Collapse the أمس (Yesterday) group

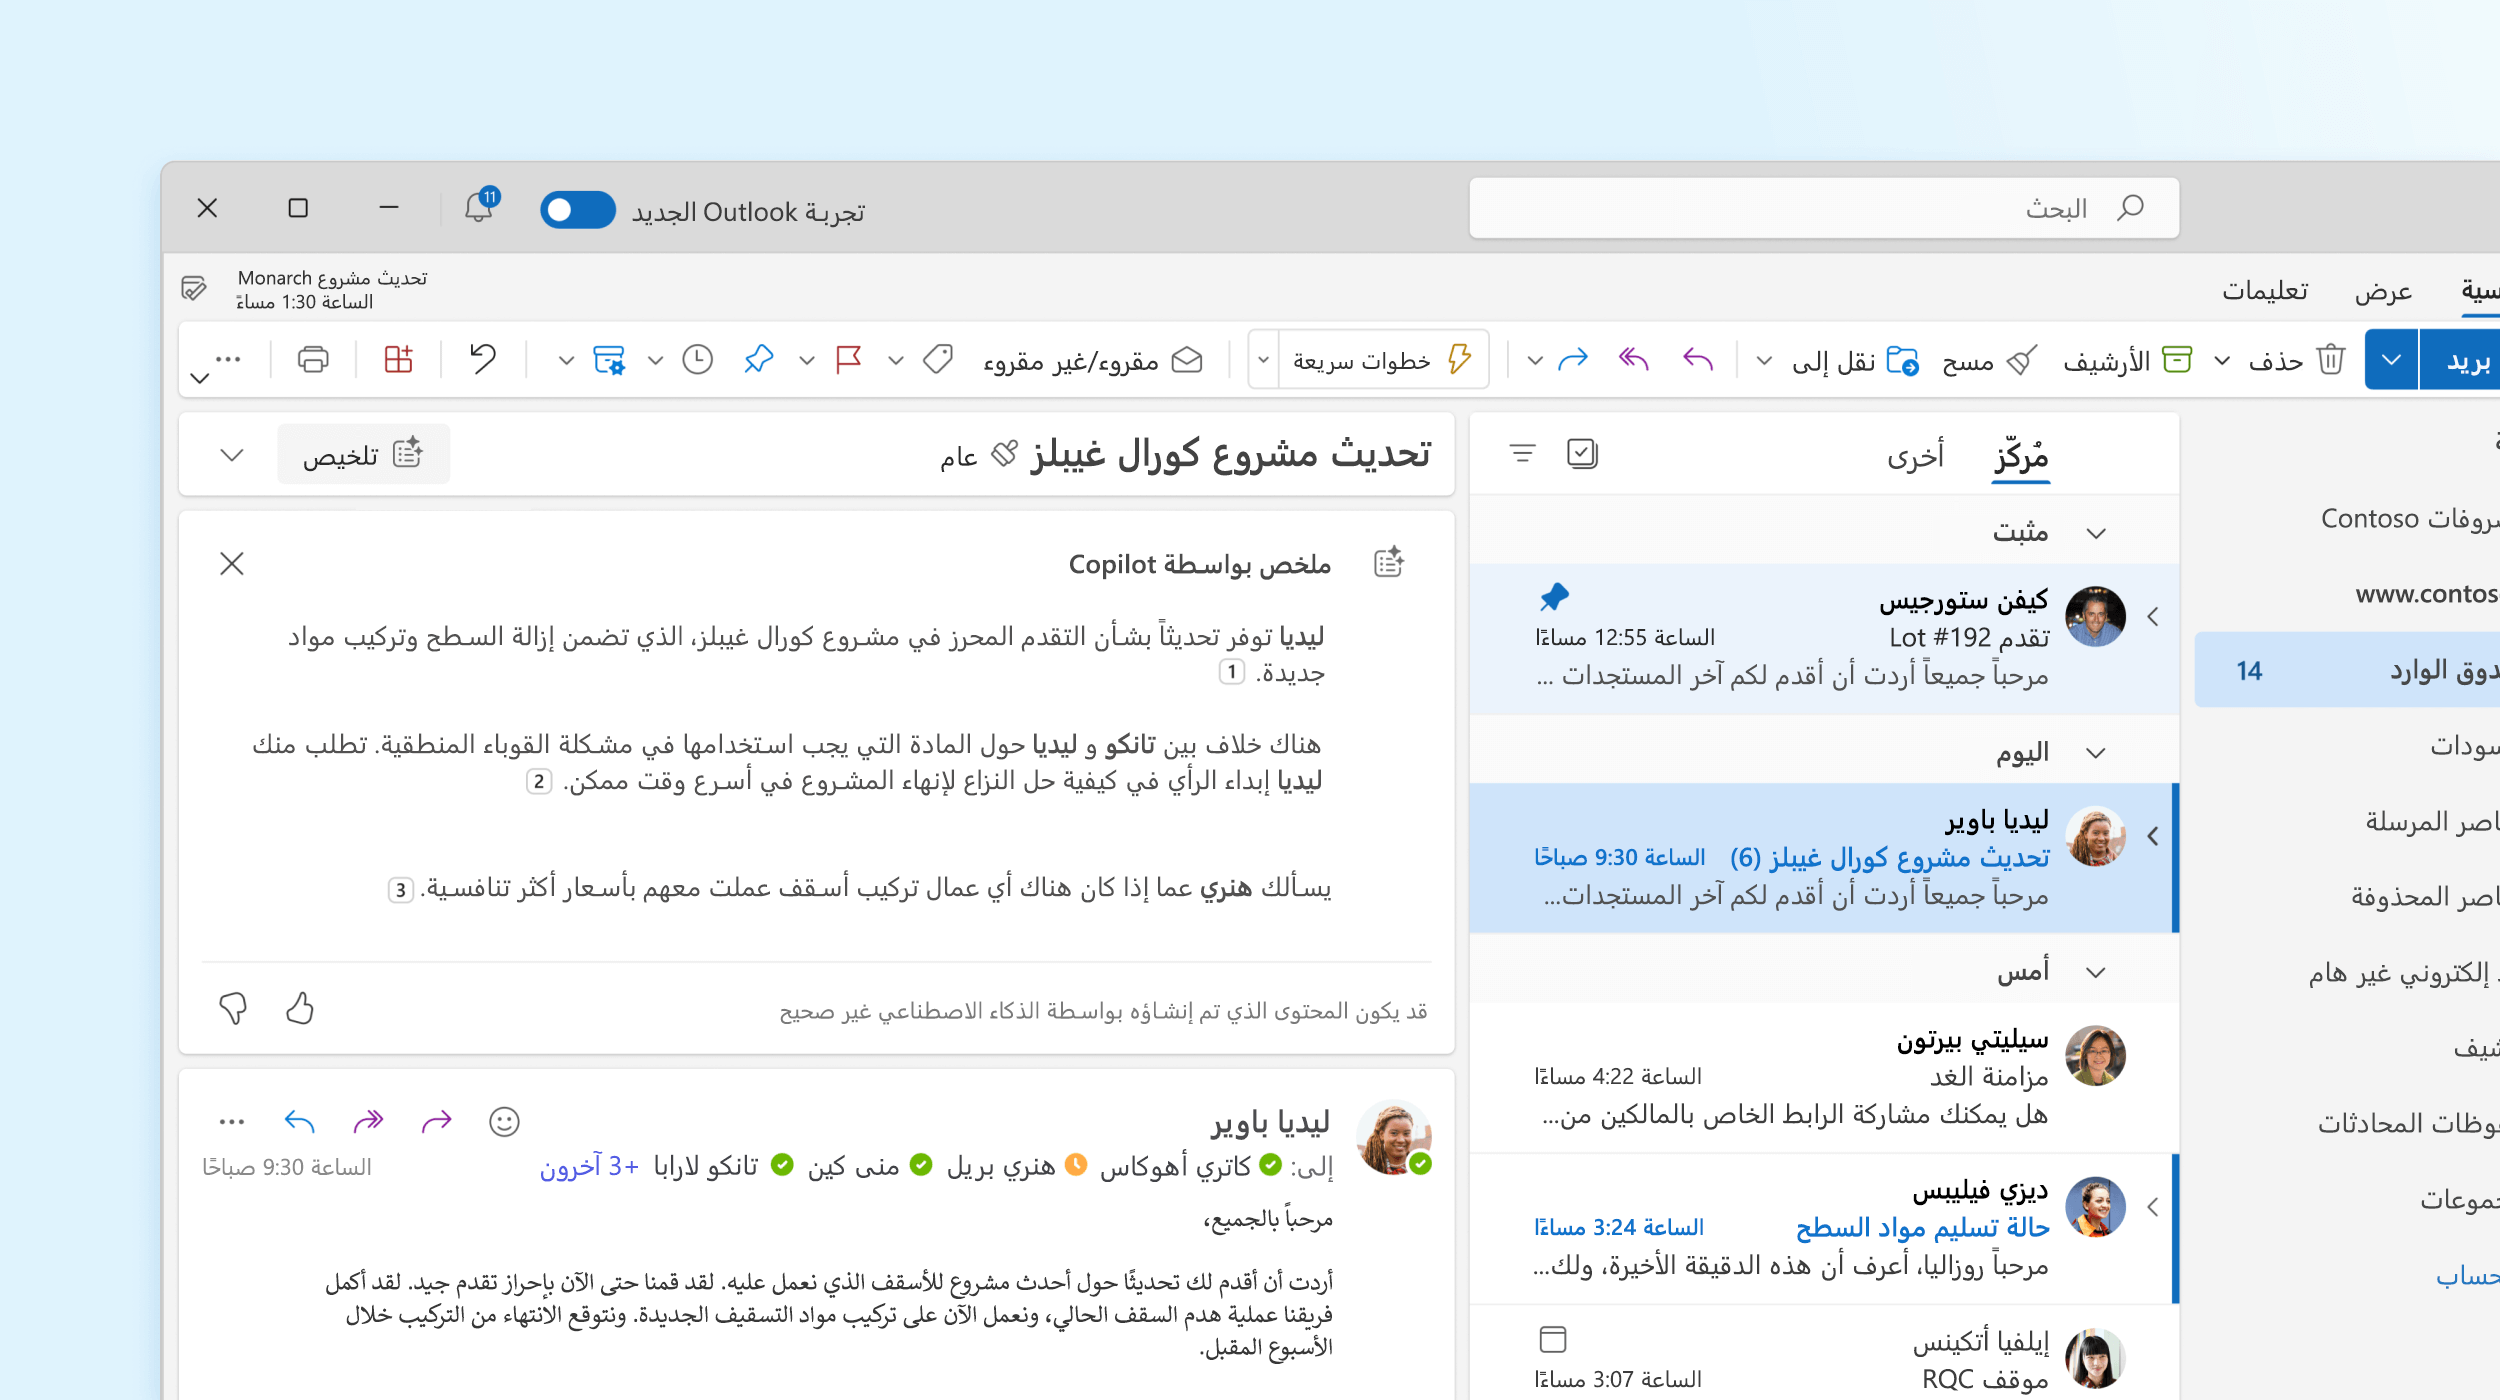(x=2096, y=972)
